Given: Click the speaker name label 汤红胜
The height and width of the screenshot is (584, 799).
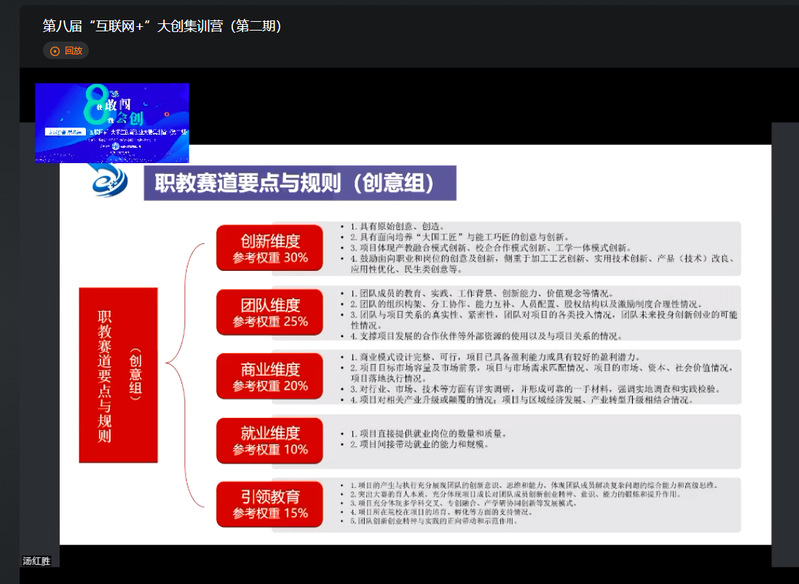Looking at the screenshot, I should (x=36, y=561).
